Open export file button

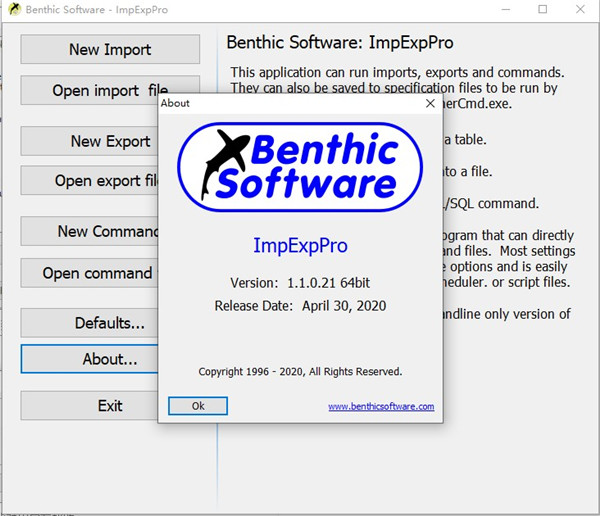89,180
